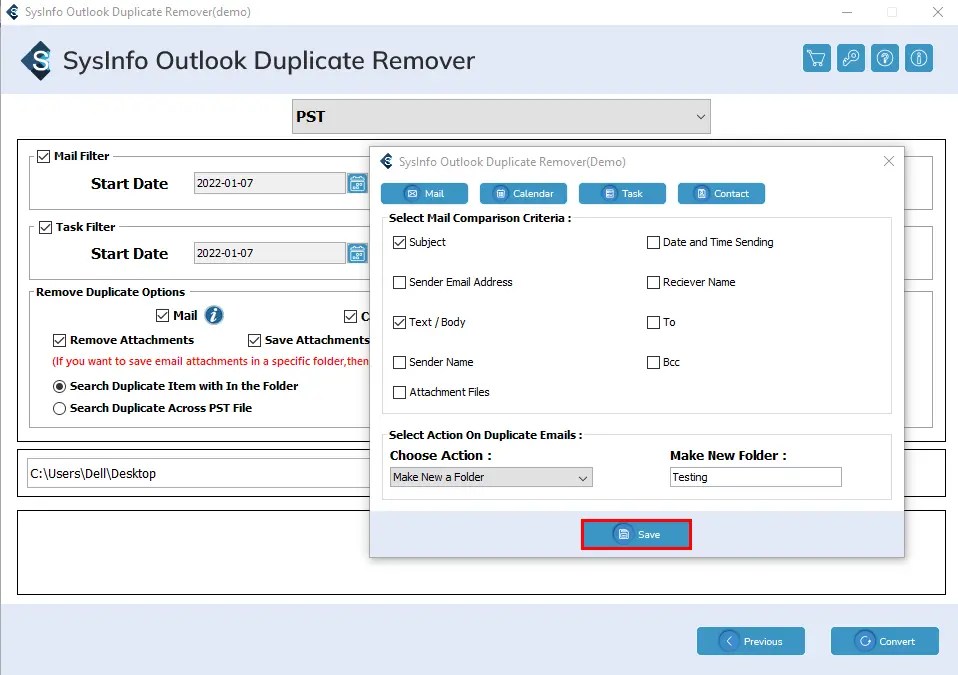Image resolution: width=958 pixels, height=675 pixels.
Task: Open license activation via the key icon
Action: [850, 58]
